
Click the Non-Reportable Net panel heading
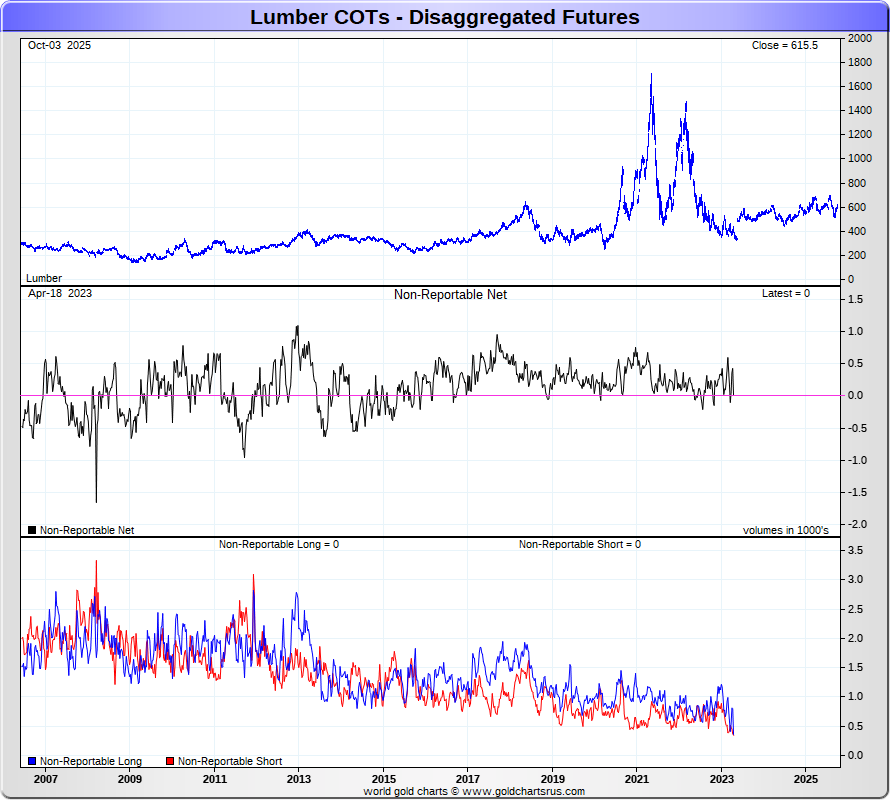(450, 295)
